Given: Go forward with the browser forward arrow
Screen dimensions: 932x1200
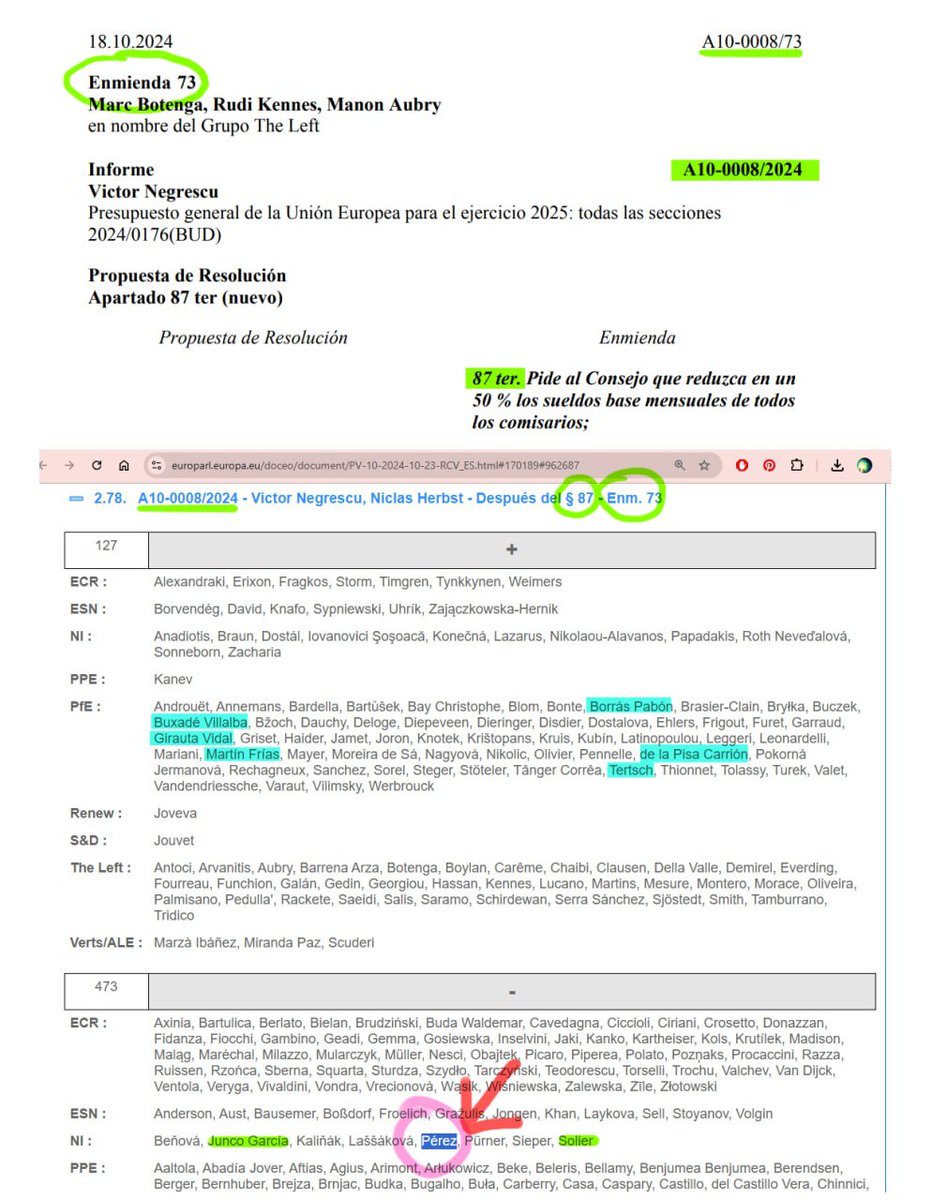Looking at the screenshot, I should [x=69, y=466].
